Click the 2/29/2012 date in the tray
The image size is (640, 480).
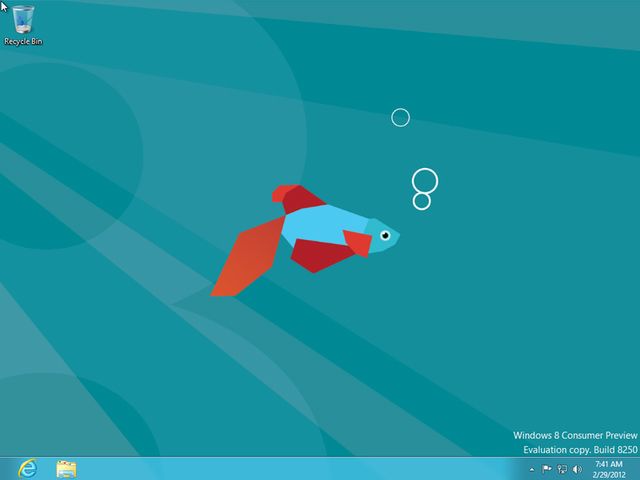(x=608, y=474)
